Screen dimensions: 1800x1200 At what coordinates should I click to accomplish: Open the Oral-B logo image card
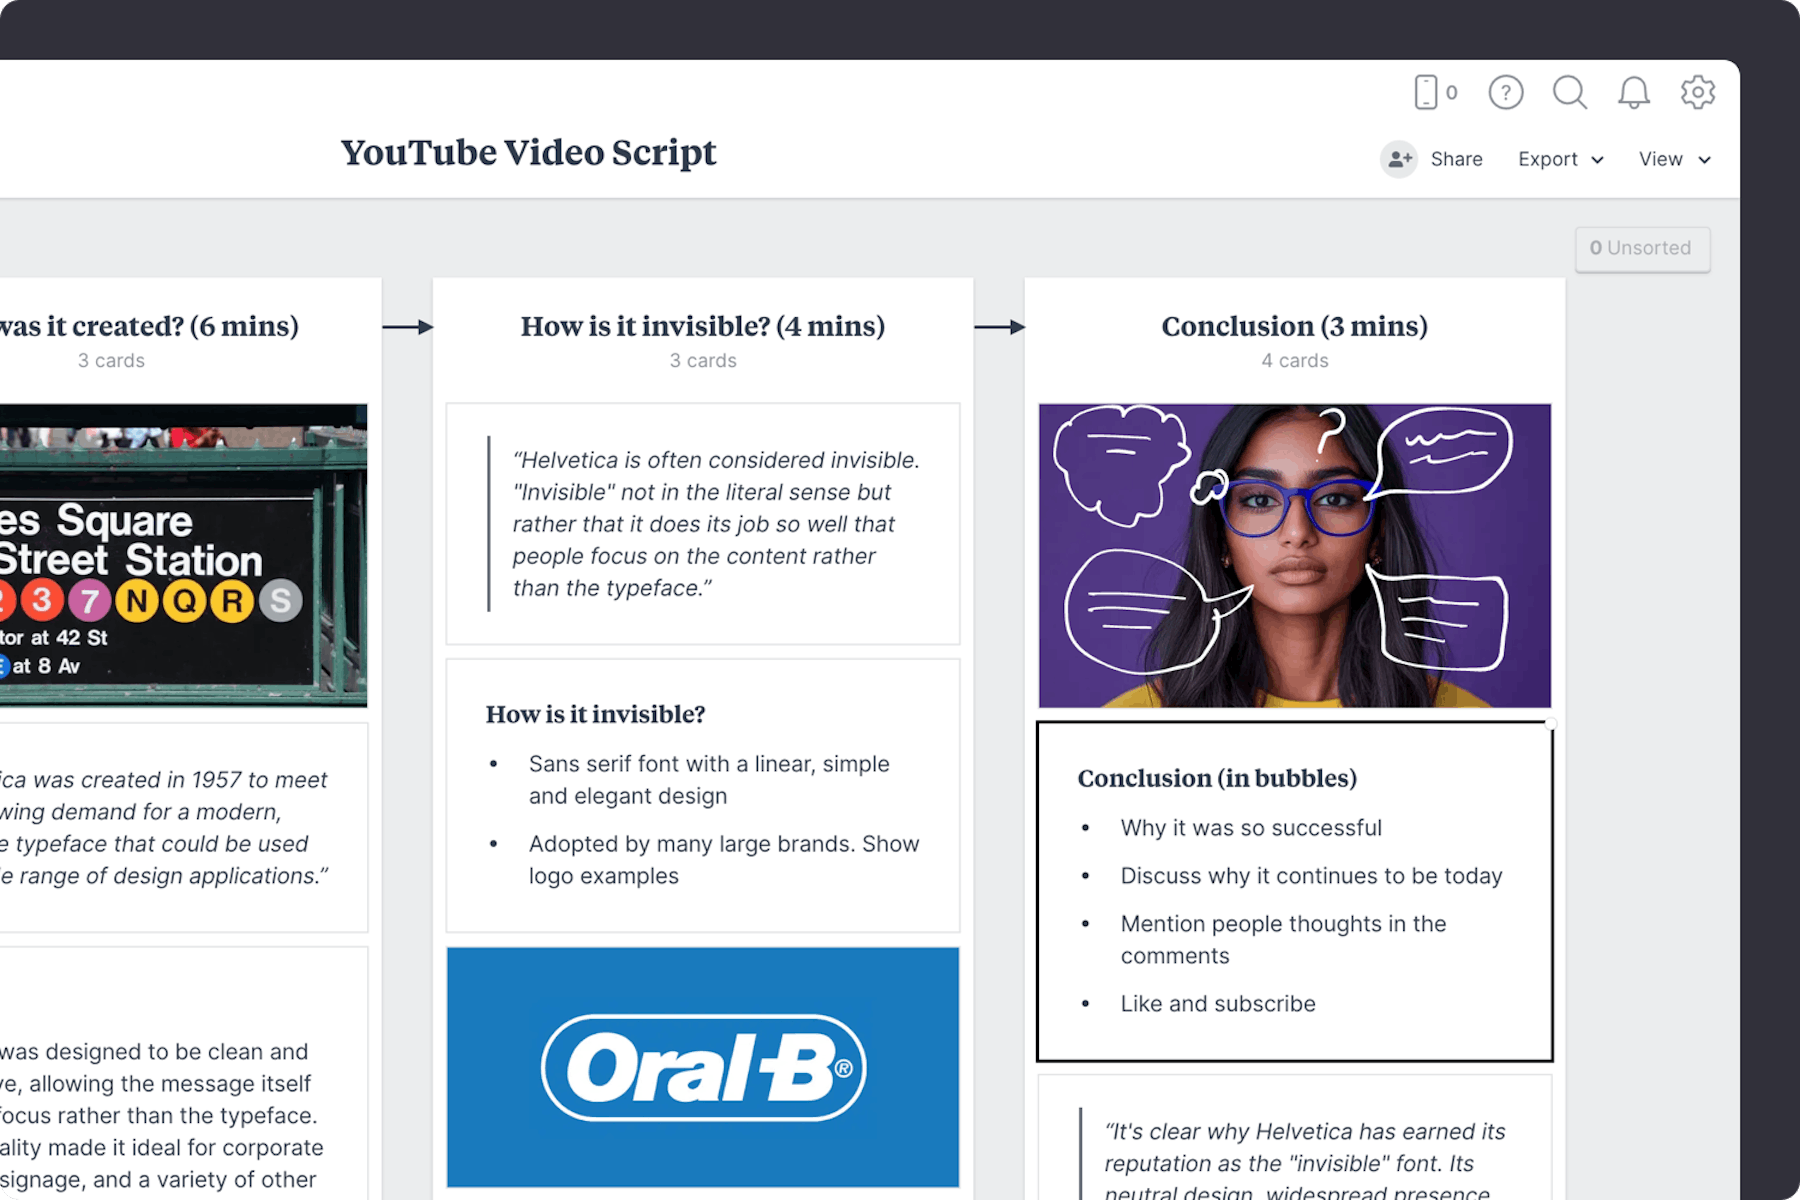tap(702, 1067)
